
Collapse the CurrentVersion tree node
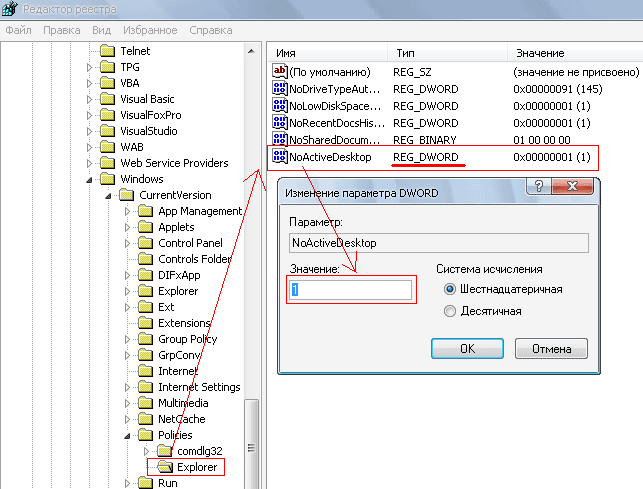pos(108,196)
